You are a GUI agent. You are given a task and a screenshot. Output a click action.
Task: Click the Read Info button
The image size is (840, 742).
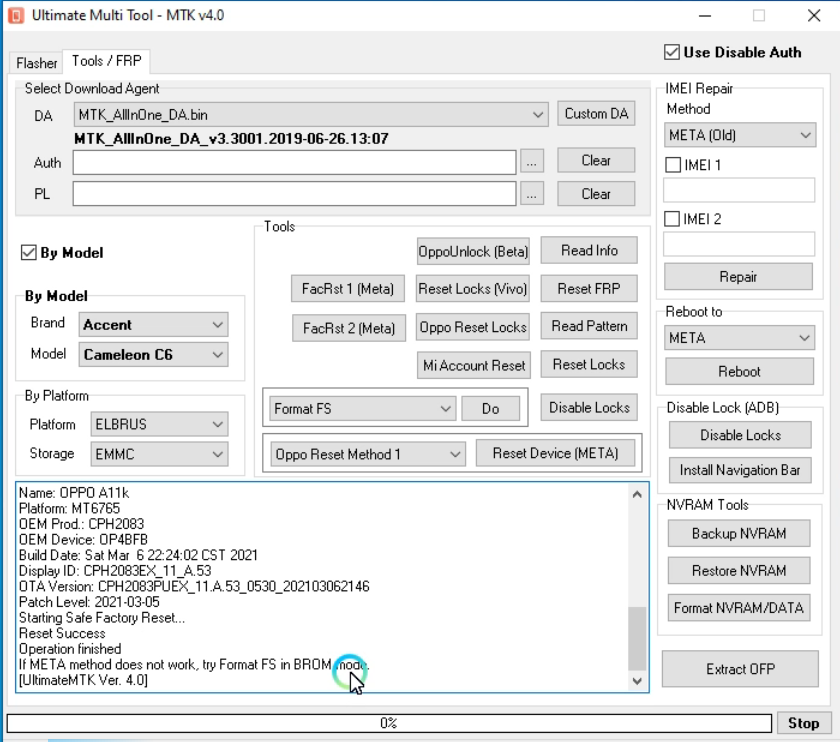tap(589, 250)
